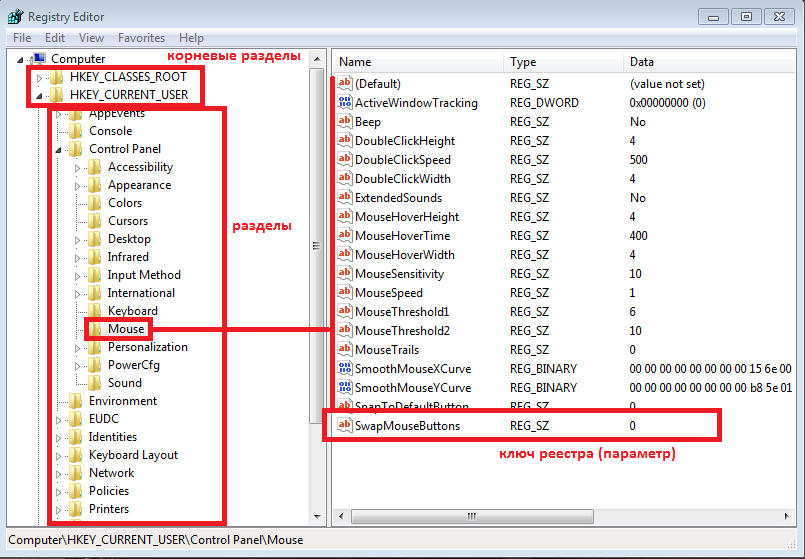The image size is (805, 559).
Task: Click the tree pane scroll down arrow
Action: pyautogui.click(x=317, y=516)
